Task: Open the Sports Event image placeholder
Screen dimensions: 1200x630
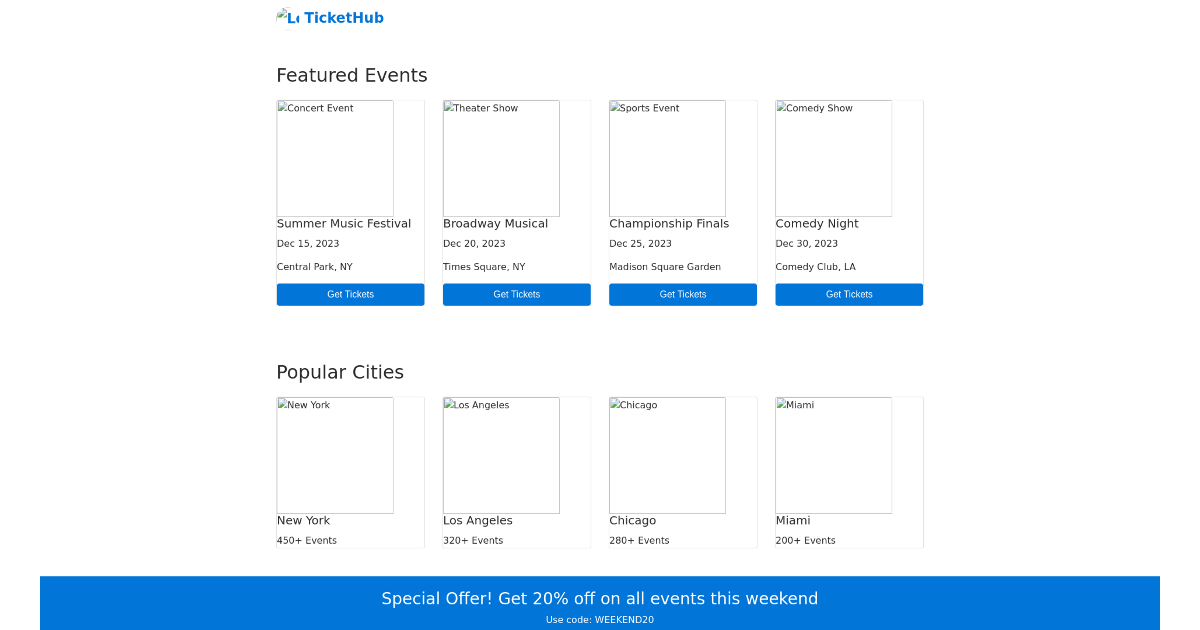Action: pyautogui.click(x=666, y=158)
